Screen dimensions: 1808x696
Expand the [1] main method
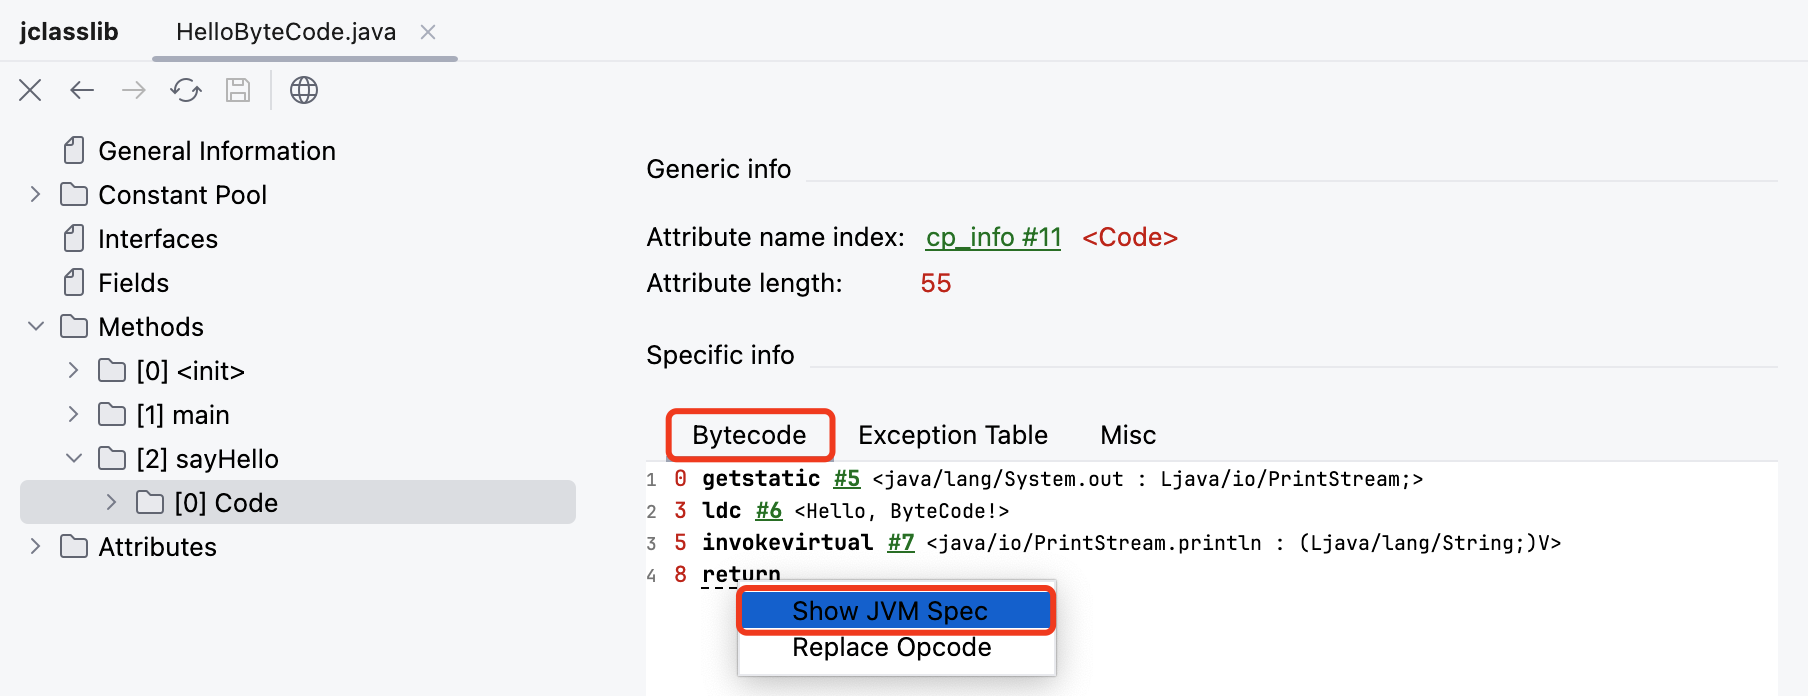click(74, 414)
